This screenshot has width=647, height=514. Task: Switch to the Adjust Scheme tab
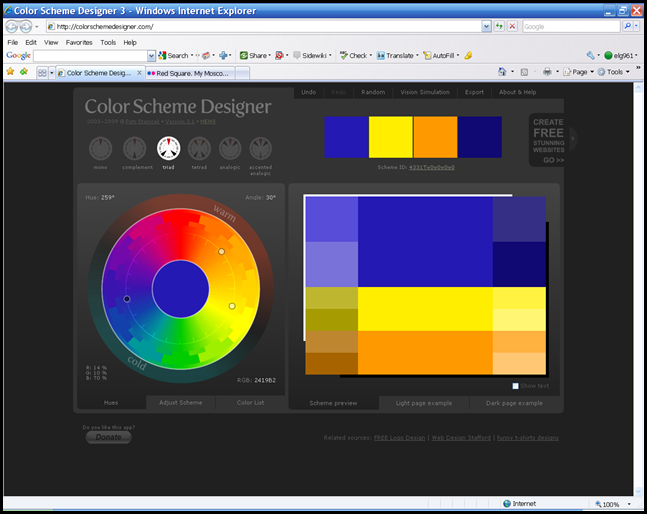click(x=181, y=403)
